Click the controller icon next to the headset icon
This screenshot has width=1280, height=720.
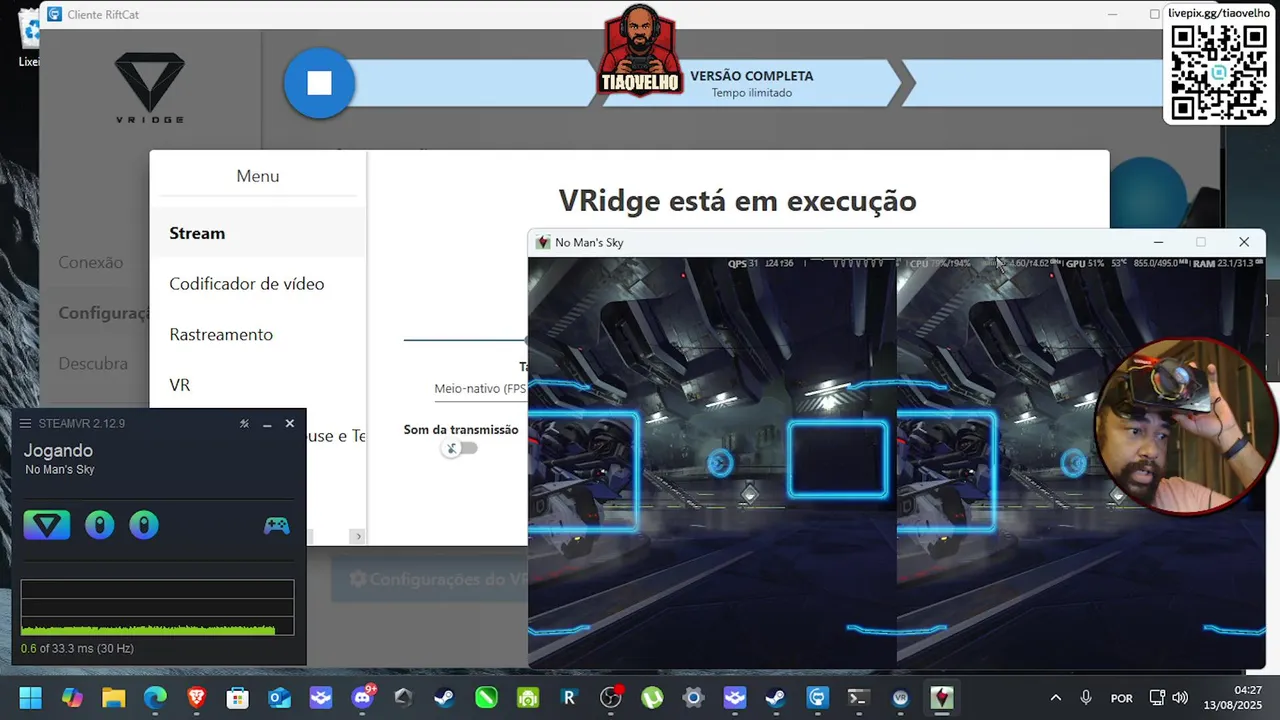(x=99, y=525)
